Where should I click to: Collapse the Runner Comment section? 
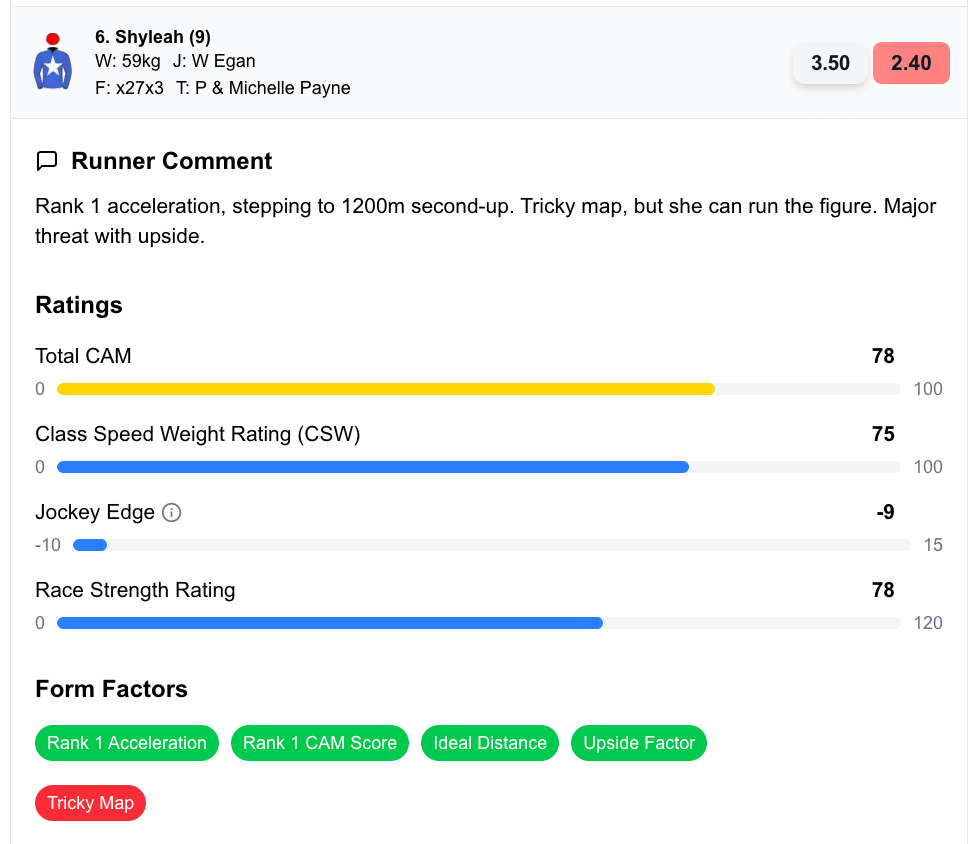(x=170, y=161)
